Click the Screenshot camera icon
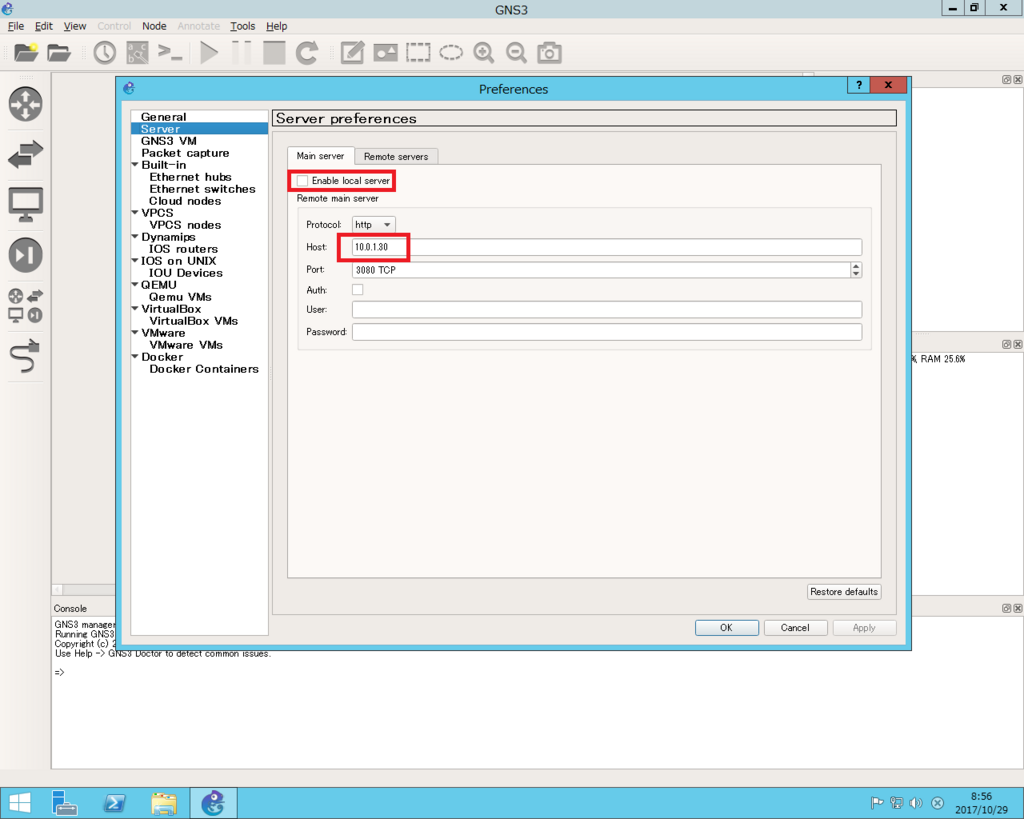Viewport: 1024px width, 819px height. pos(549,52)
